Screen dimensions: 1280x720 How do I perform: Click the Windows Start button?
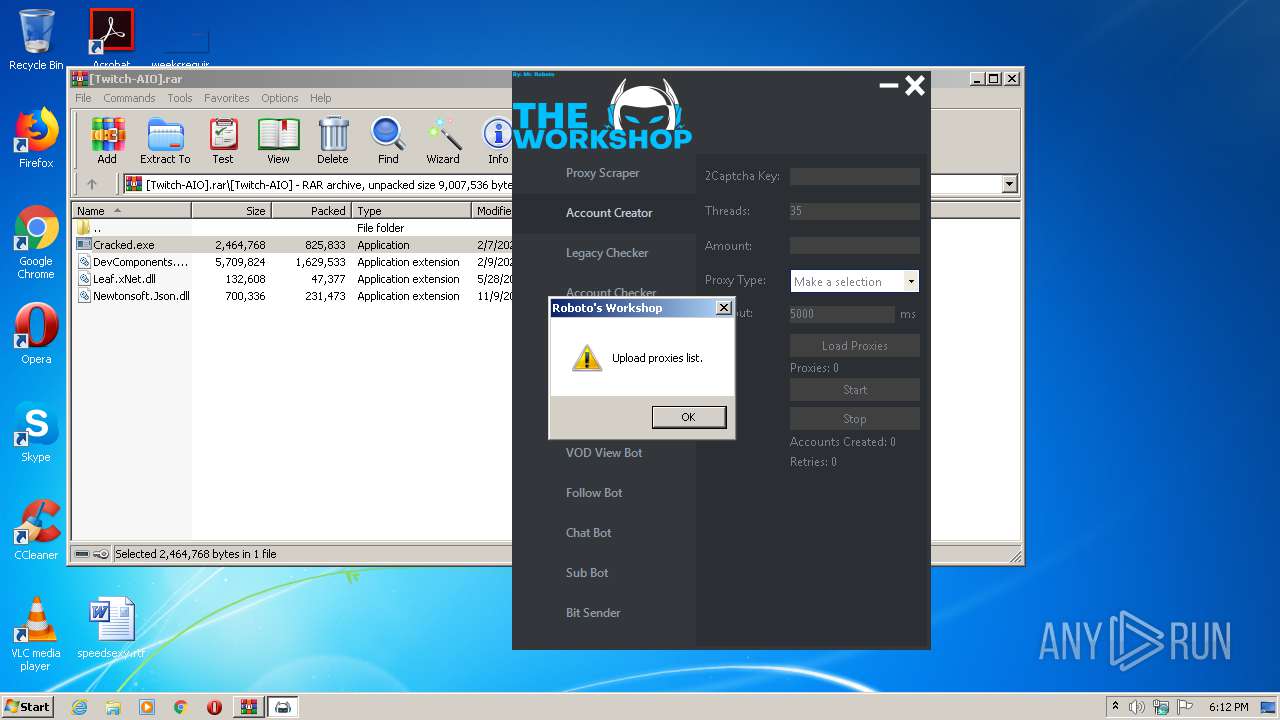coord(28,706)
